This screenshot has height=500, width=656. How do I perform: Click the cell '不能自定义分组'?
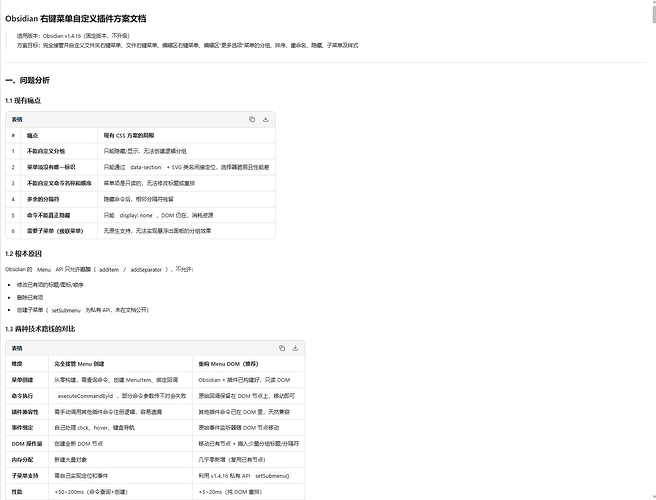[46, 151]
